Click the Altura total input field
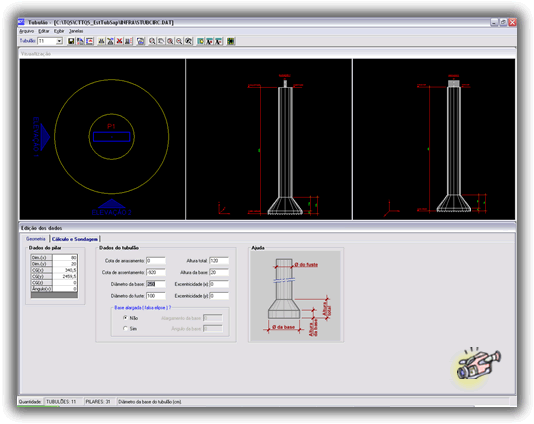534x424 pixels. point(219,261)
